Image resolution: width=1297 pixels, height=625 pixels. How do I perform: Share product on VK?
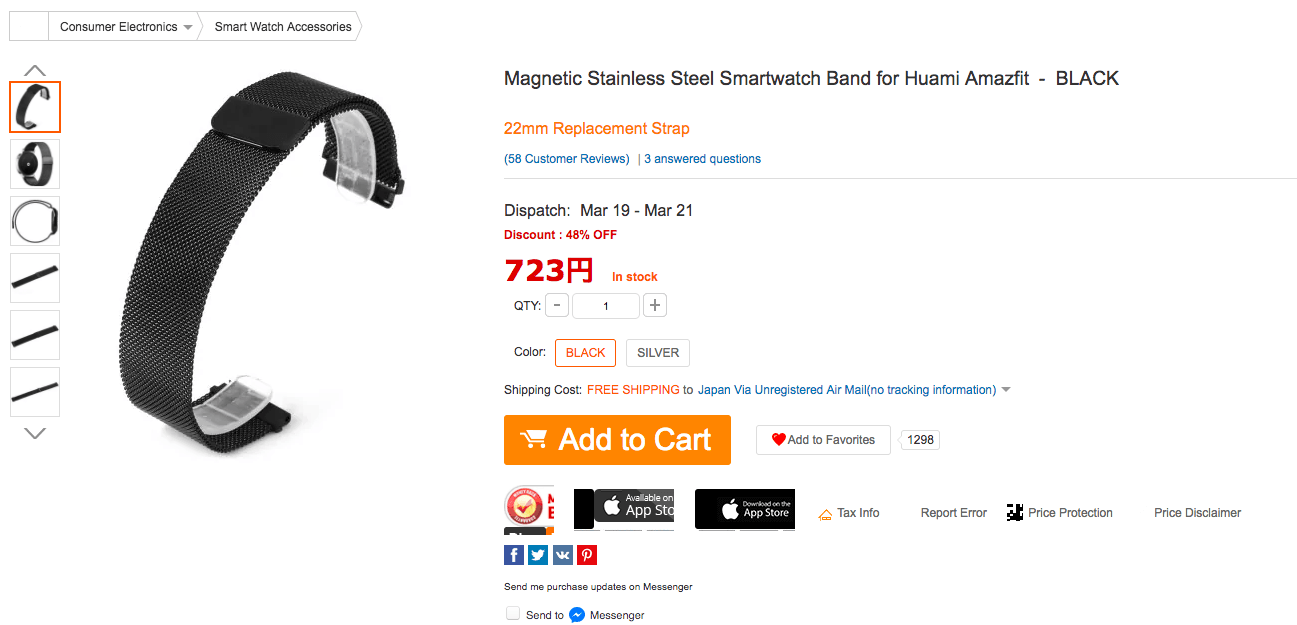pos(562,555)
